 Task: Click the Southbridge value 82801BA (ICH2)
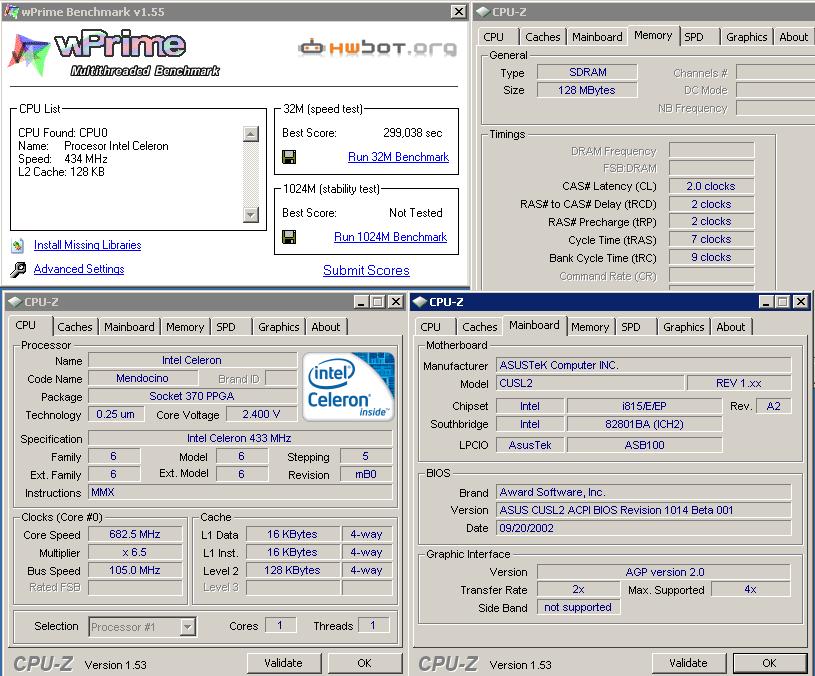[644, 425]
